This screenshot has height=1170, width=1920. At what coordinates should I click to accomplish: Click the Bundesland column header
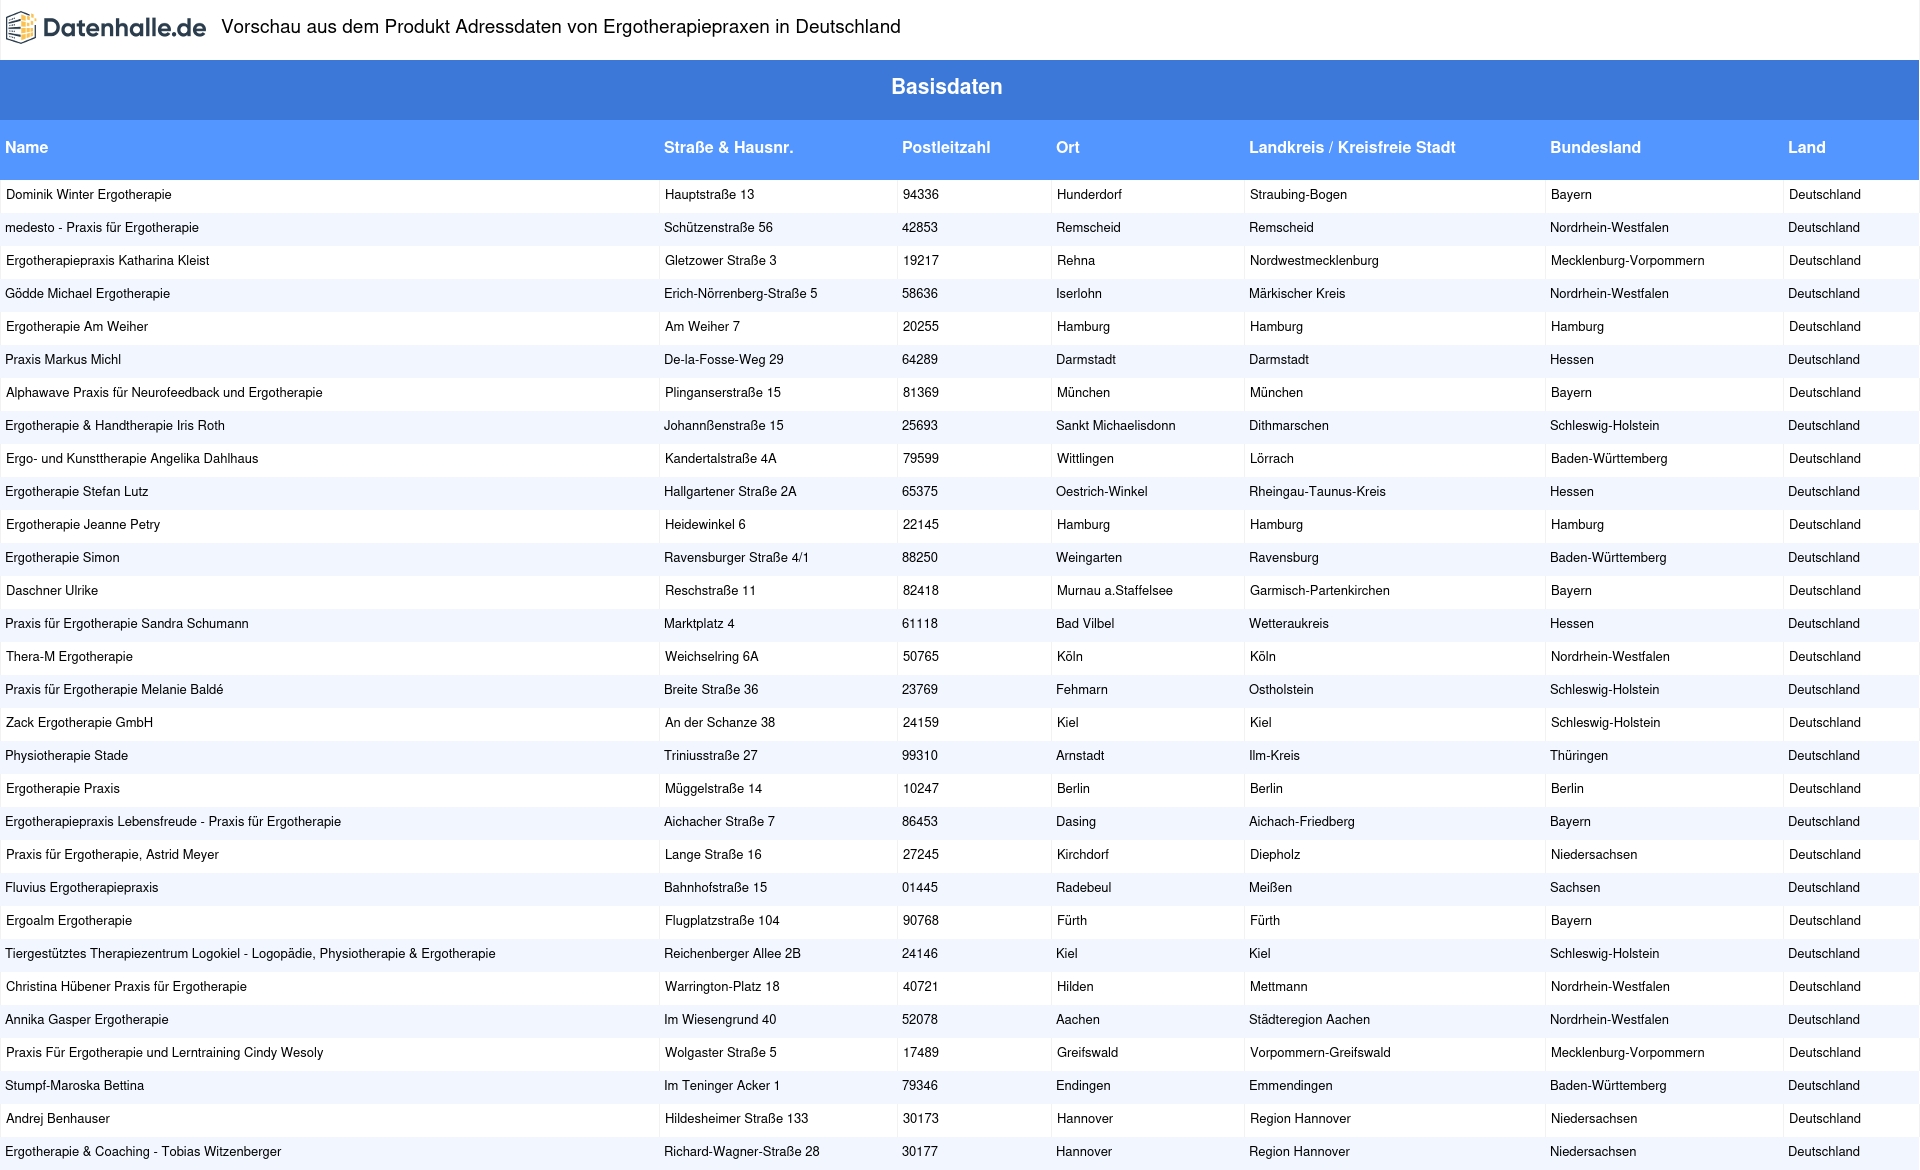point(1595,148)
